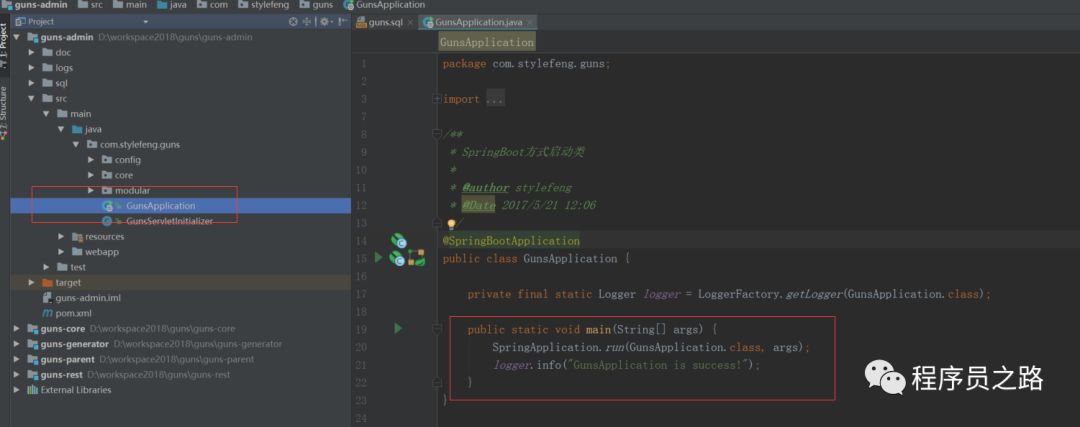Image resolution: width=1080 pixels, height=427 pixels.
Task: Expand the guns-parent module
Action: tap(17, 359)
